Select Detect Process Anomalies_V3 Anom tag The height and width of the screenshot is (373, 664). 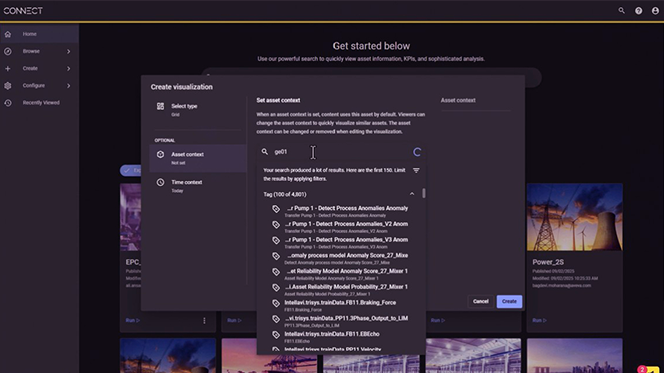341,242
